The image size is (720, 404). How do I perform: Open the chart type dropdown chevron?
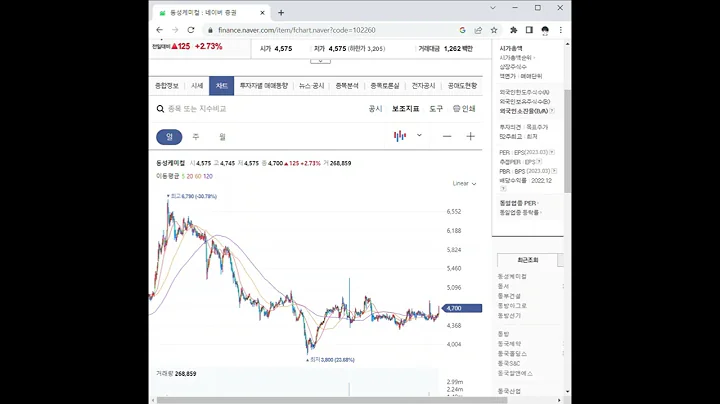pyautogui.click(x=419, y=135)
